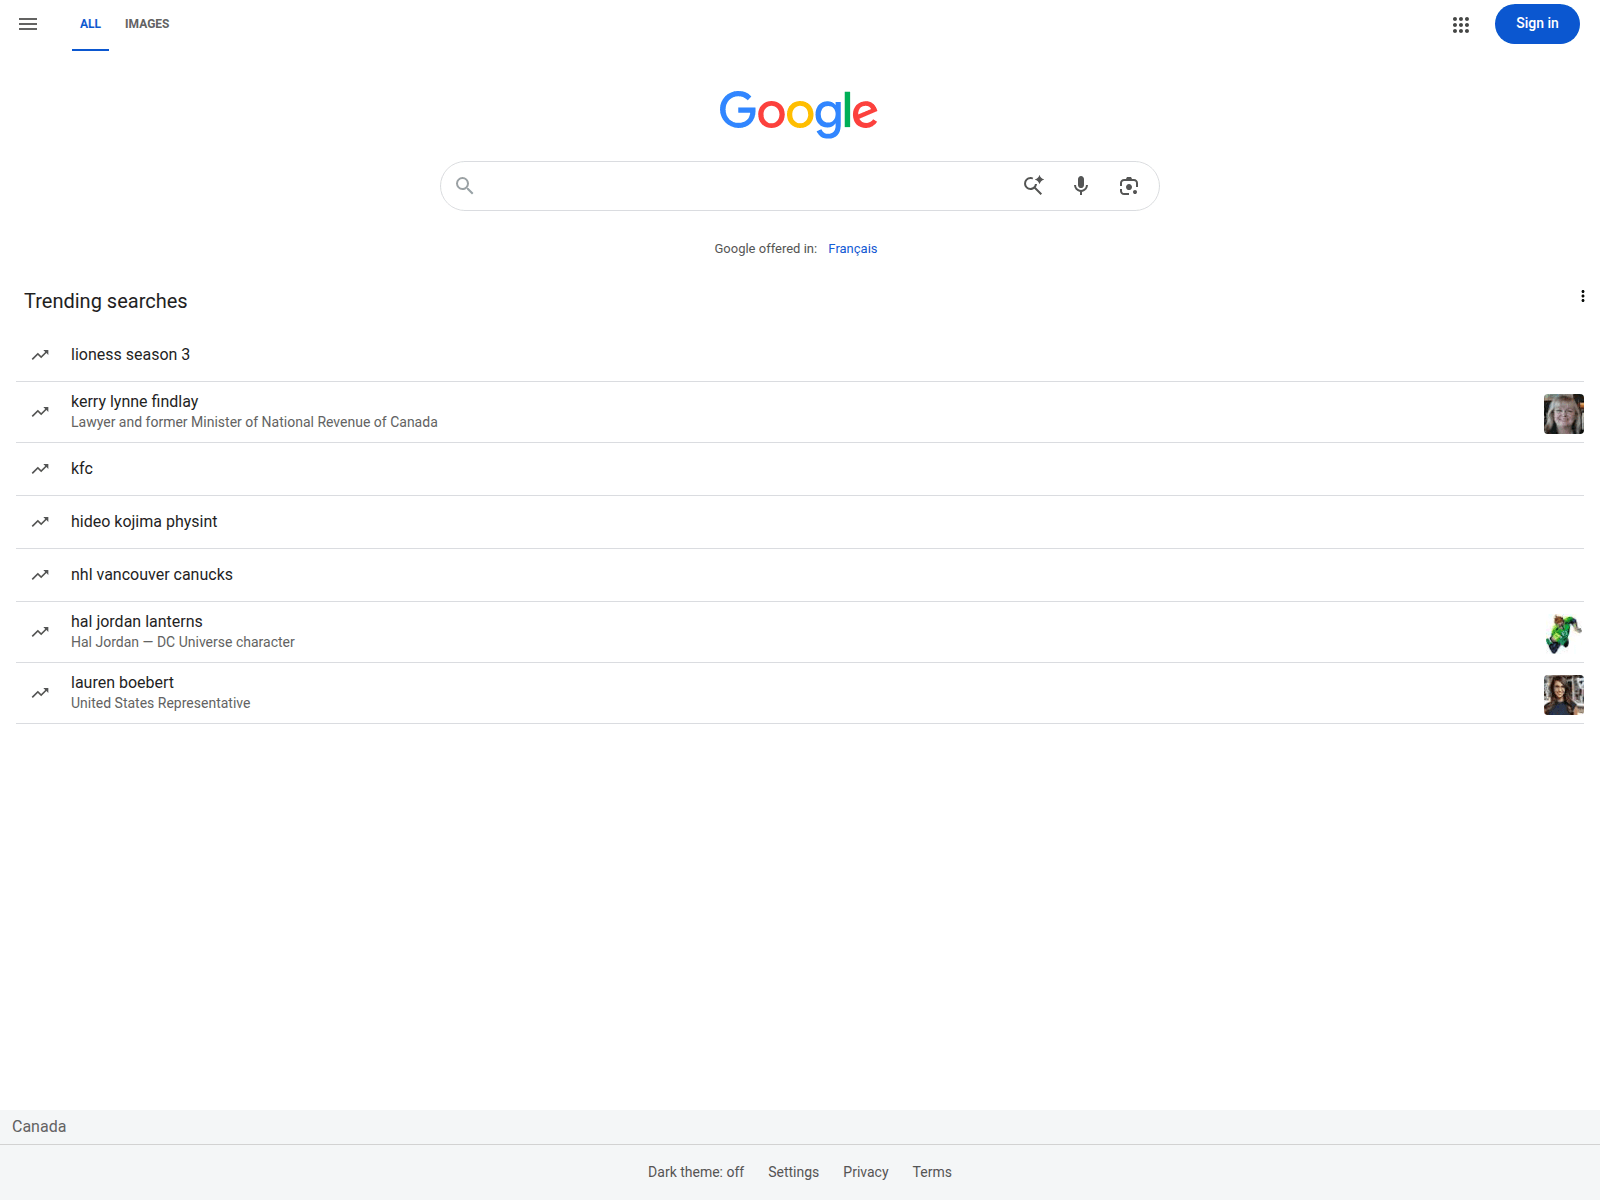Screen dimensions: 1600x1200
Task: Open the Privacy link
Action: point(866,1172)
